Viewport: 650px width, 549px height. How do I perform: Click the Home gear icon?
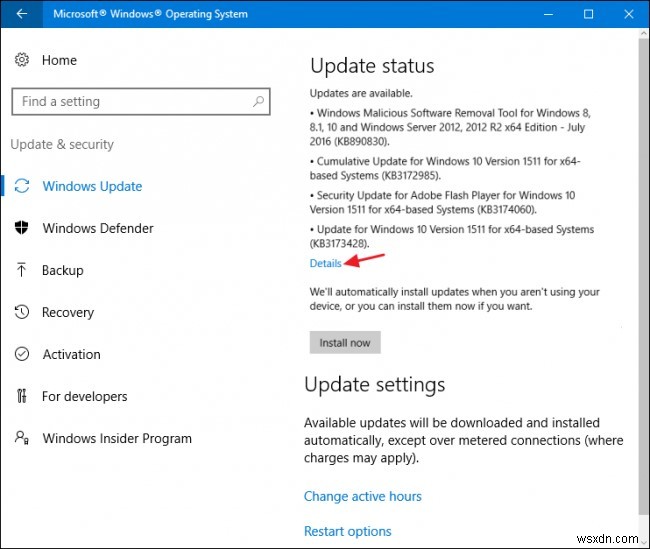click(22, 60)
